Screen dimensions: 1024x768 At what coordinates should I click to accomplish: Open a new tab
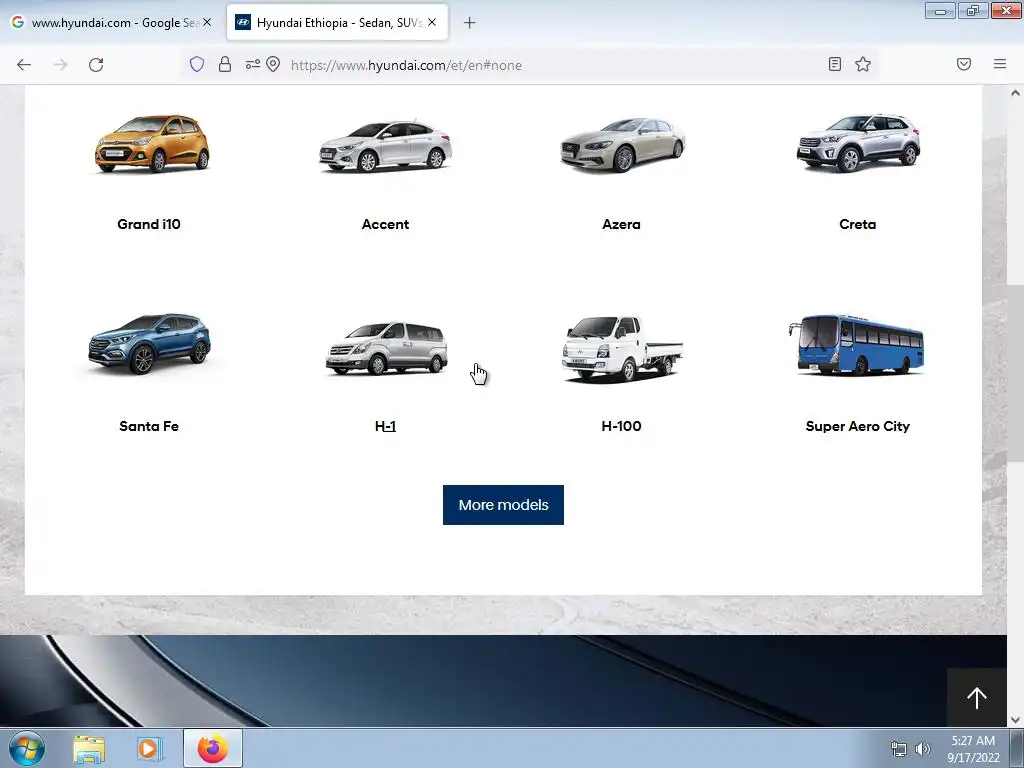click(x=470, y=23)
